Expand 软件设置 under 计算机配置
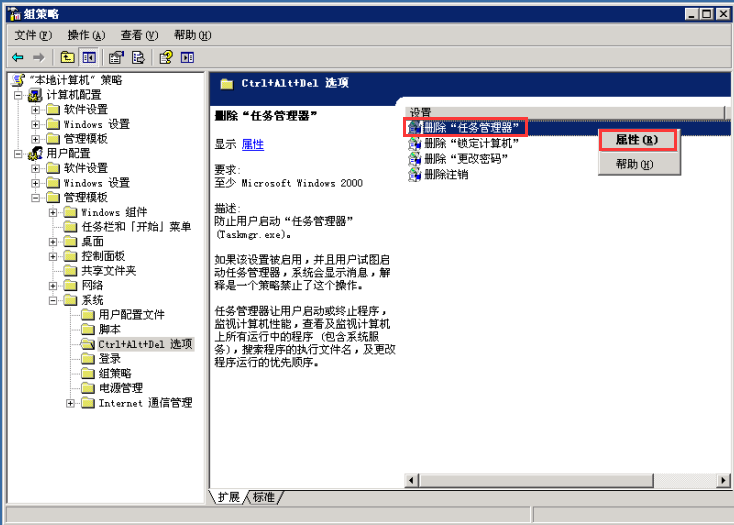 click(x=36, y=110)
